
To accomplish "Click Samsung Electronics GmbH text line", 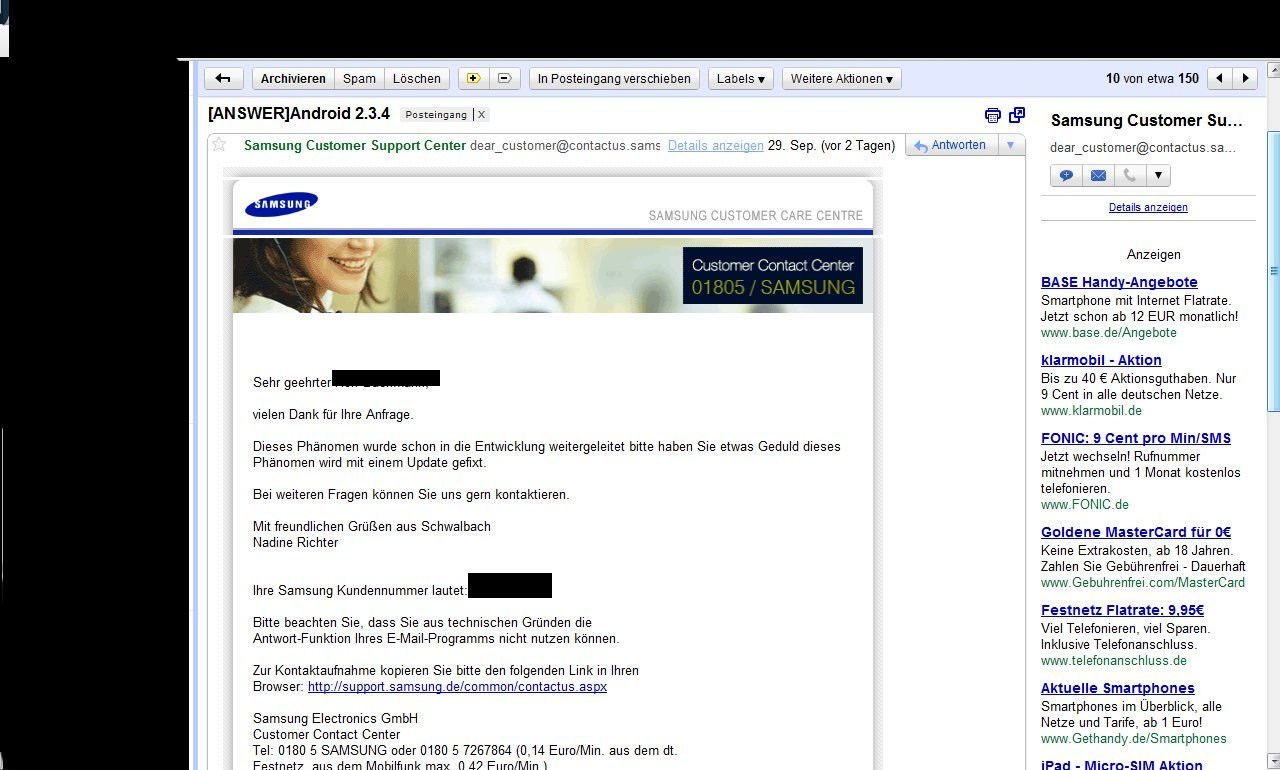I will [x=335, y=718].
